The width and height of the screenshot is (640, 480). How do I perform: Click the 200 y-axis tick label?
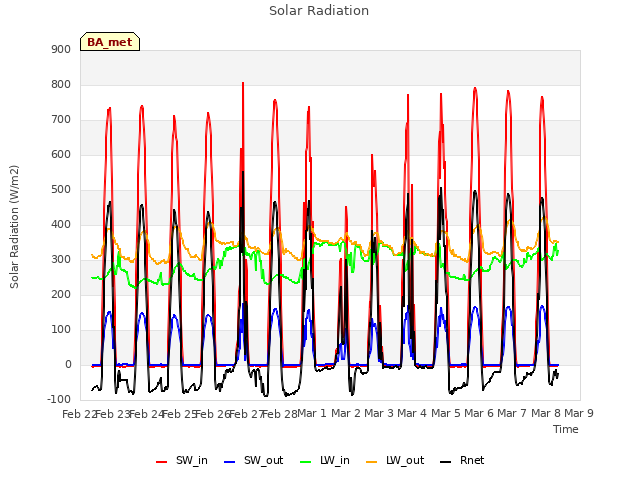(61, 295)
